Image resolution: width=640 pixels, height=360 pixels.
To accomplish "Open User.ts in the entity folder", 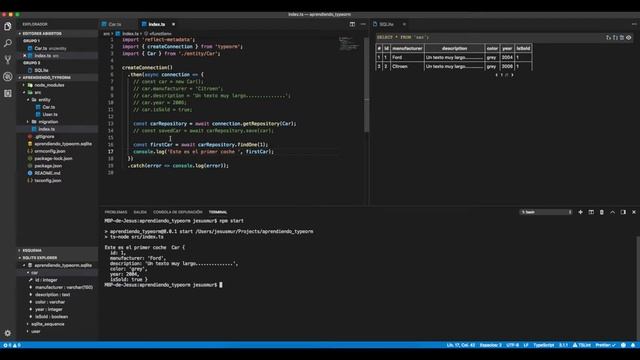I will [50, 115].
